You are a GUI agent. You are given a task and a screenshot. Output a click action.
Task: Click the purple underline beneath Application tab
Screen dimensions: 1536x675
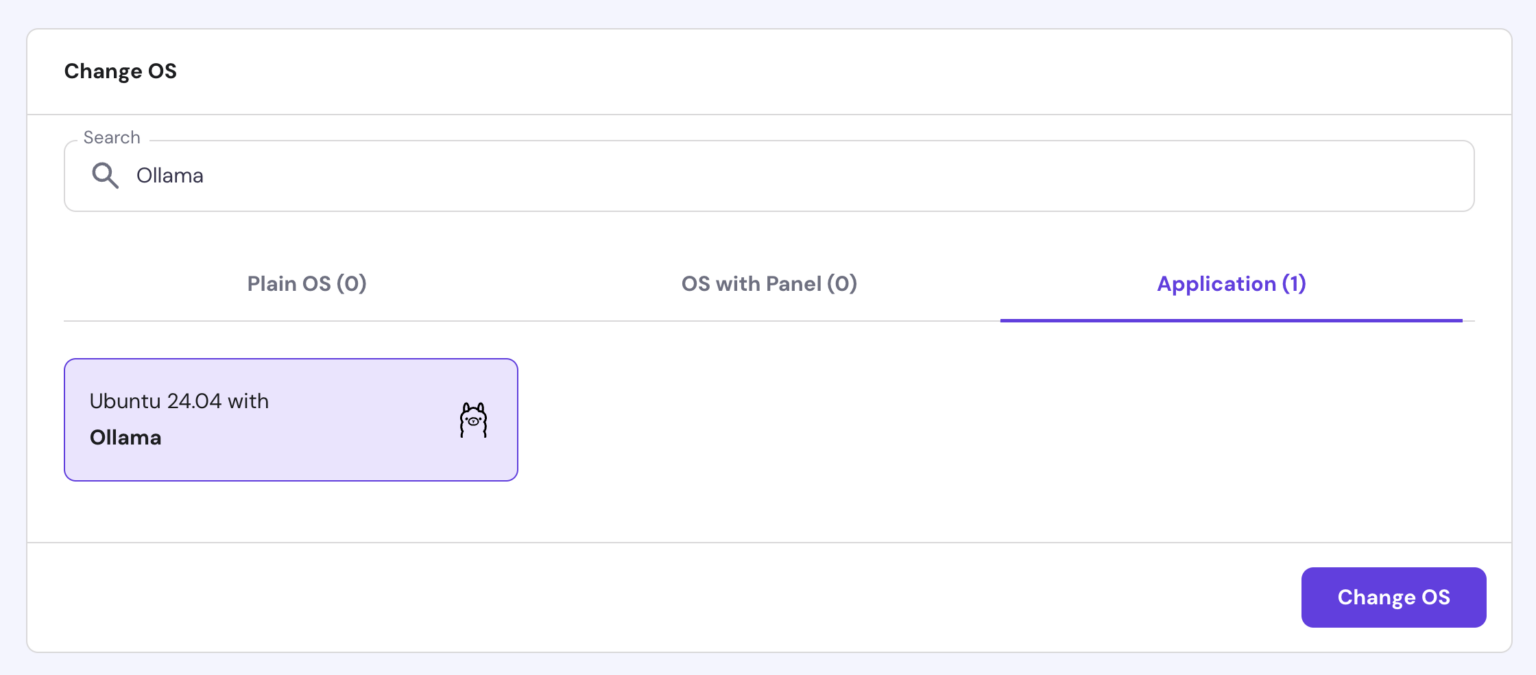click(1231, 320)
